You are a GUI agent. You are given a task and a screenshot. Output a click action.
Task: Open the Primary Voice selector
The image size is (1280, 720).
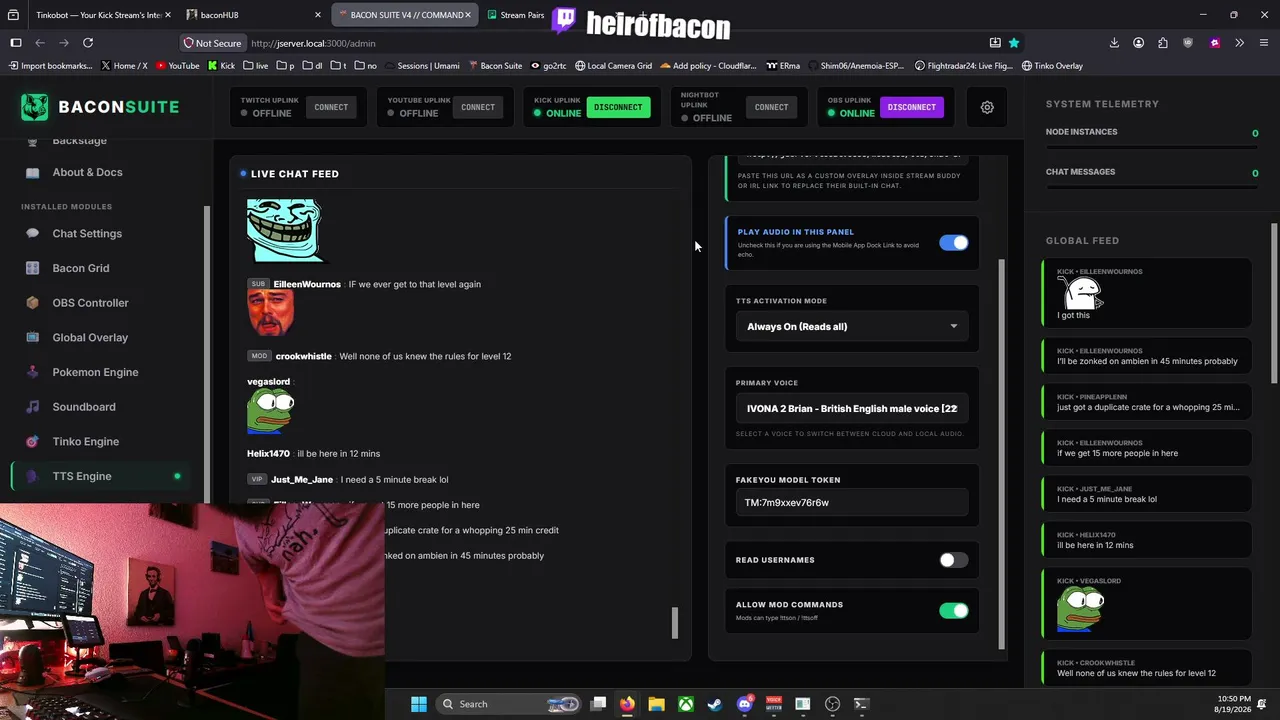coord(852,409)
